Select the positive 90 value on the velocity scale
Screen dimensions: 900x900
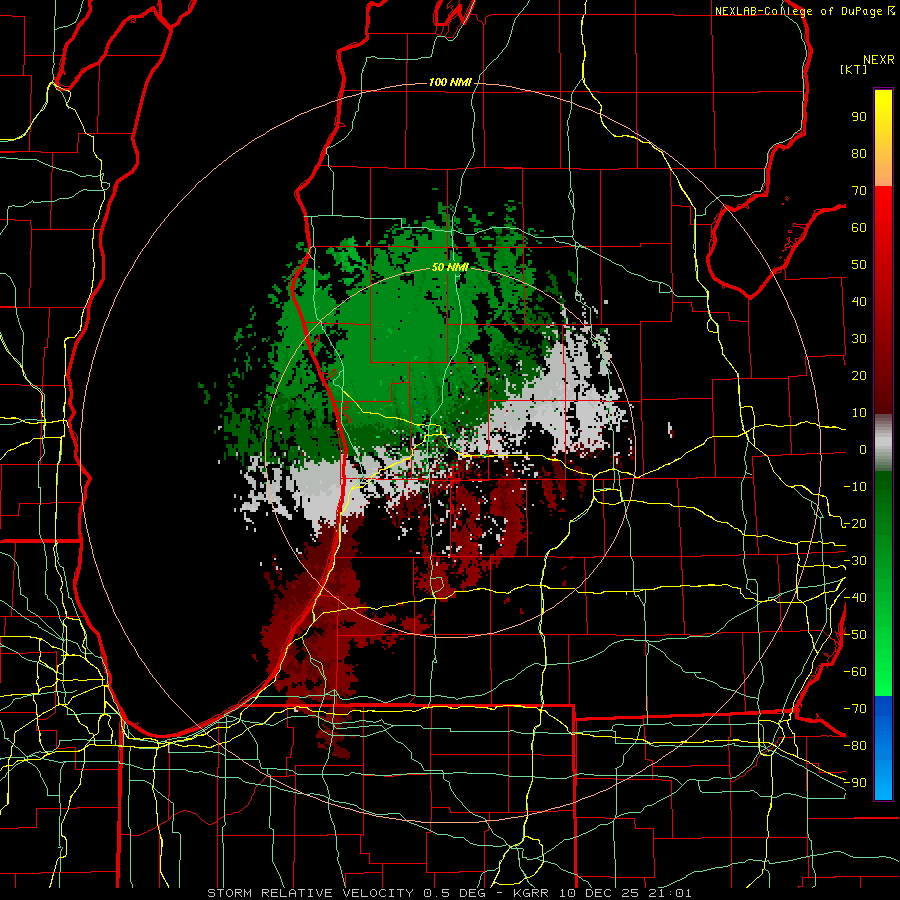(x=859, y=117)
